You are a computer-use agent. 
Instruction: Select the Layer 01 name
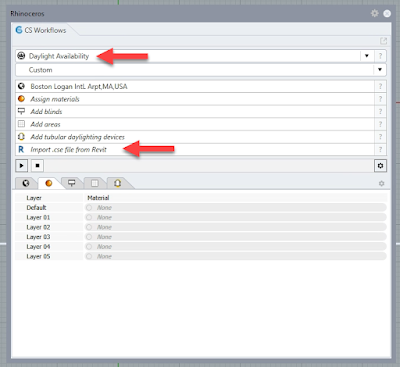(x=38, y=217)
